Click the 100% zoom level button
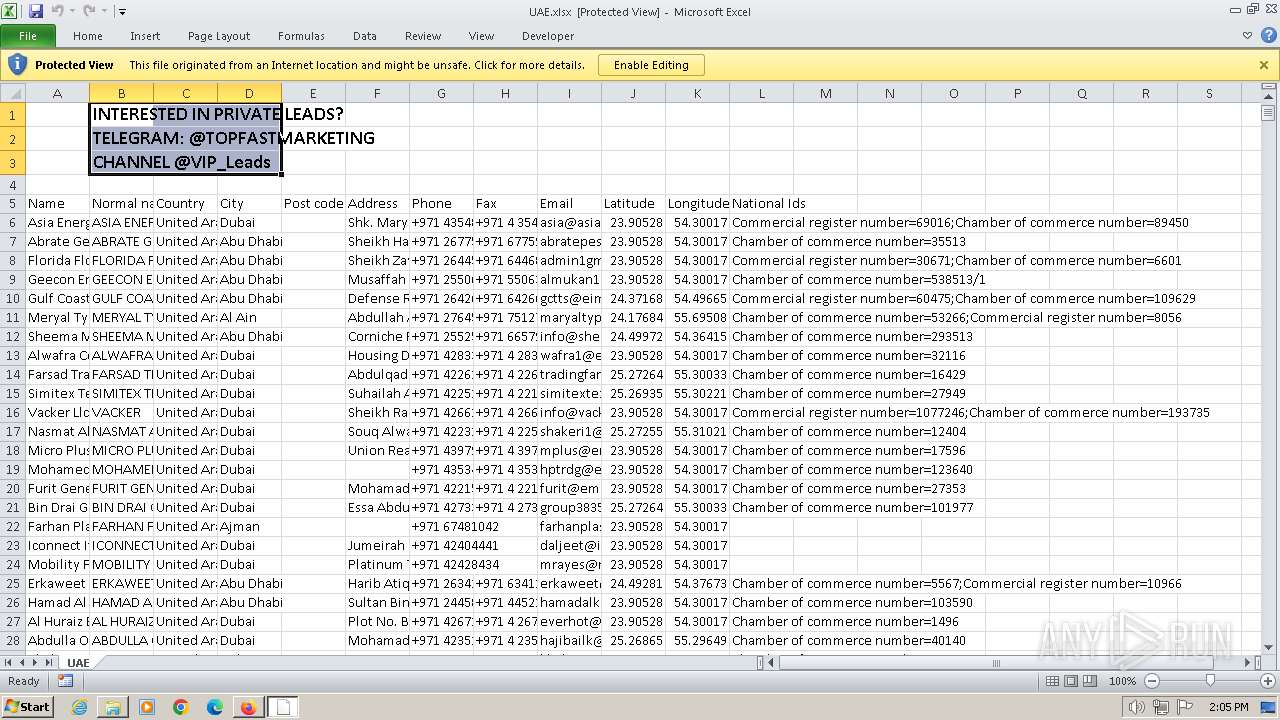The image size is (1280, 720). pyautogui.click(x=1122, y=681)
